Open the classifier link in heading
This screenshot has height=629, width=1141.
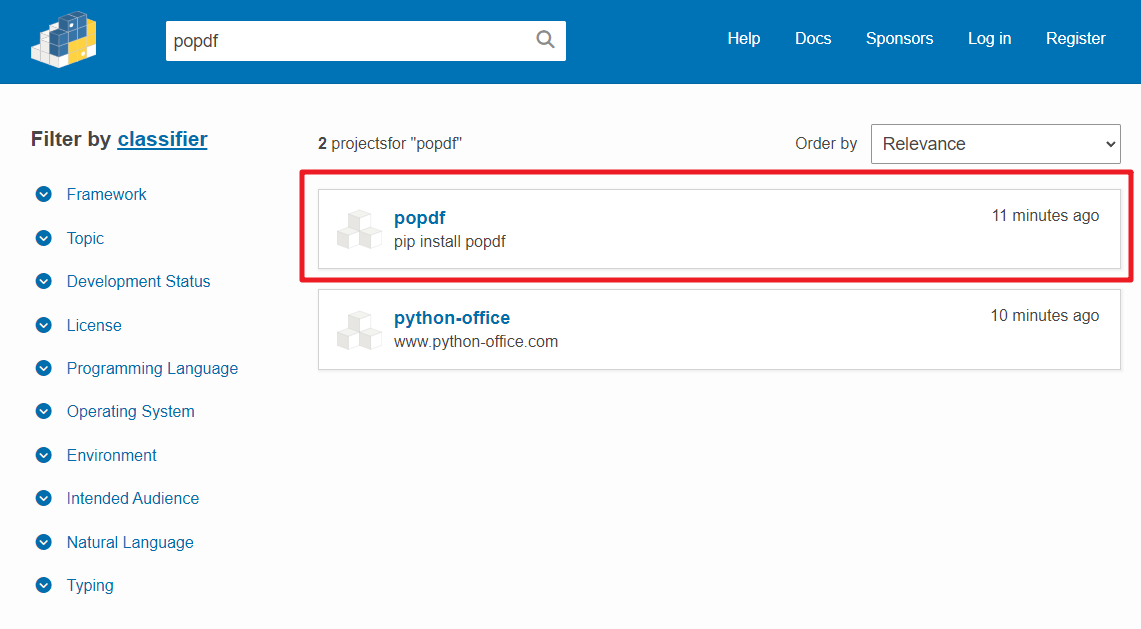pos(162,139)
